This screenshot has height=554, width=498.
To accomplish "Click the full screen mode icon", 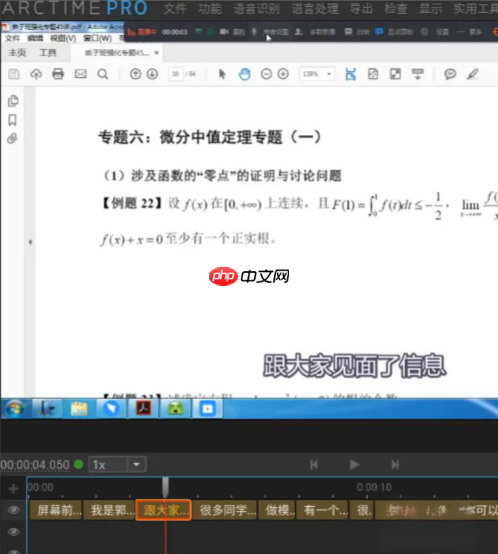I will click(x=395, y=74).
